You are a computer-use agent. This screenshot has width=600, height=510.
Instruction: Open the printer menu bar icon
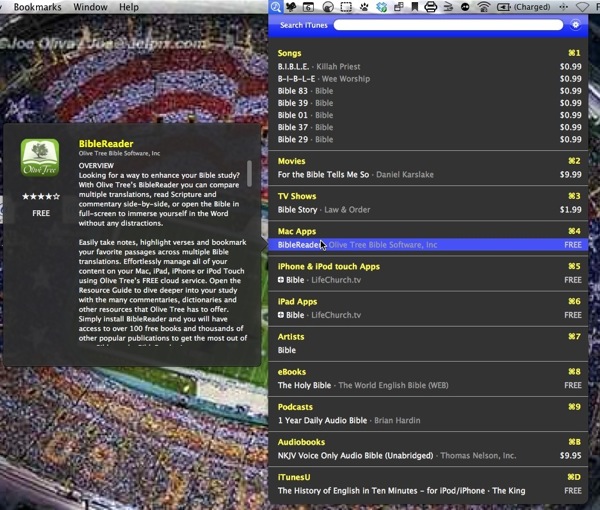tap(430, 7)
